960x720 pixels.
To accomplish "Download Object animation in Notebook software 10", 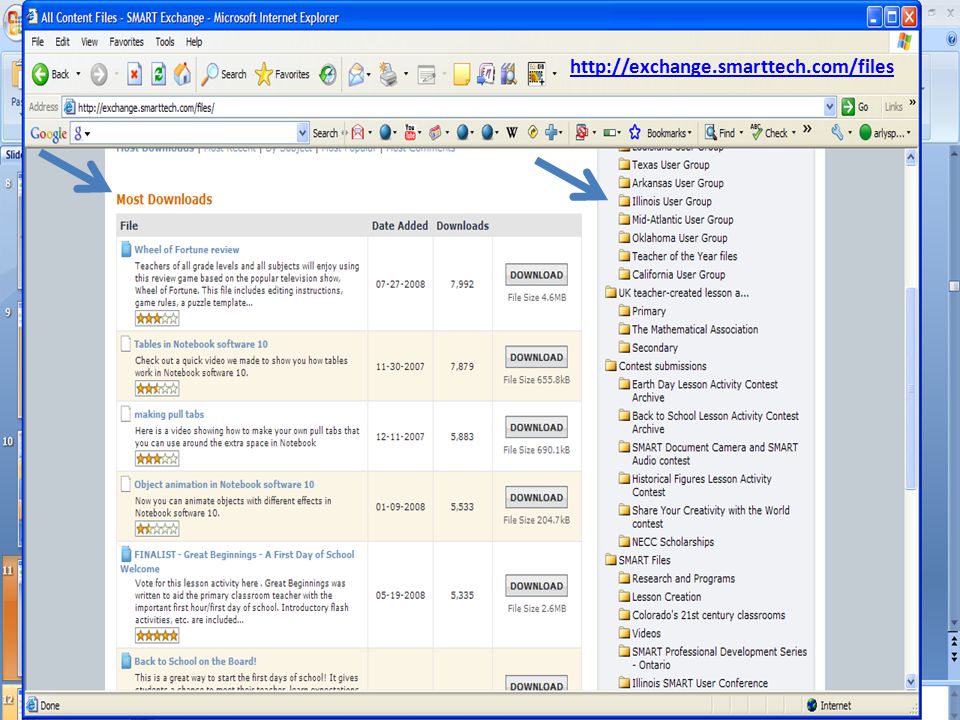I will click(536, 497).
